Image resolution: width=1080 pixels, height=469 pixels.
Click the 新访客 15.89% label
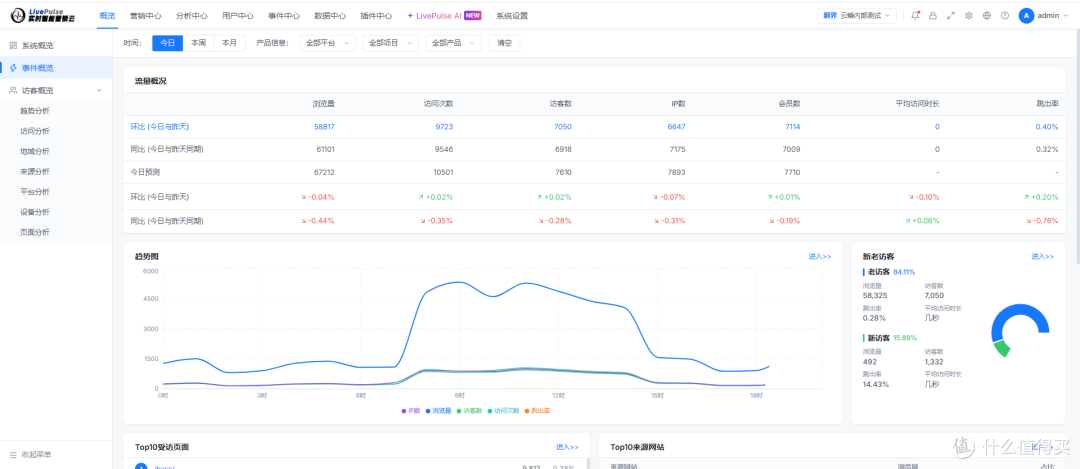coord(892,338)
